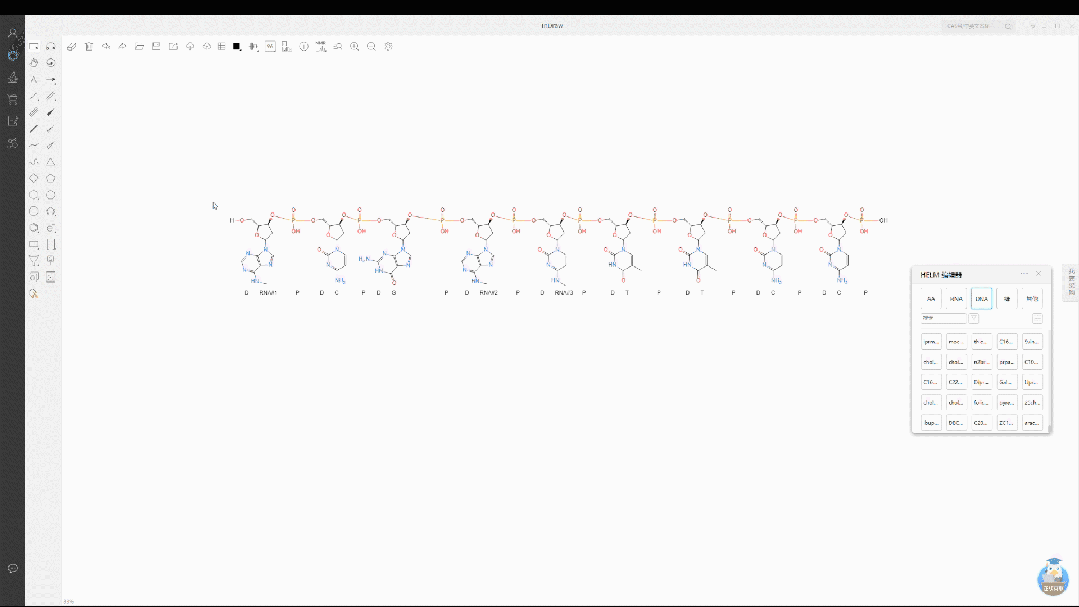Click the zoom out magnifier icon
1079x607 pixels.
pos(372,46)
